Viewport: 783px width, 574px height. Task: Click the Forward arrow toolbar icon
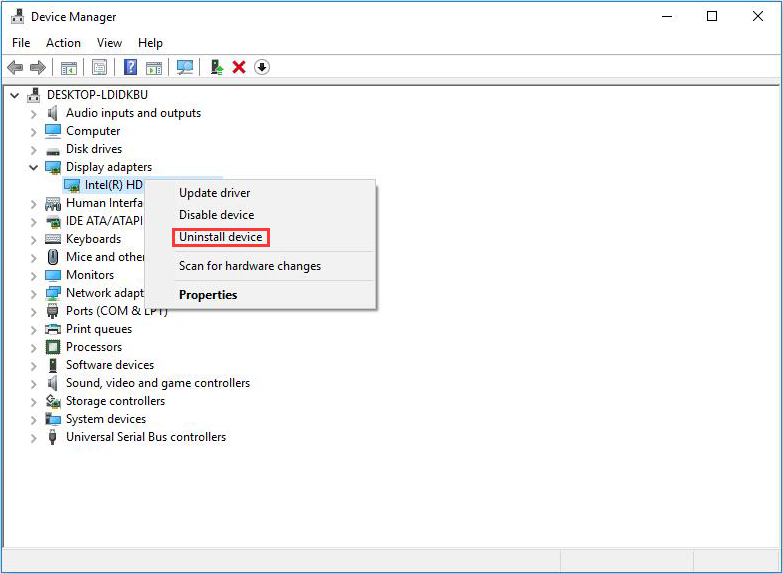[x=38, y=67]
